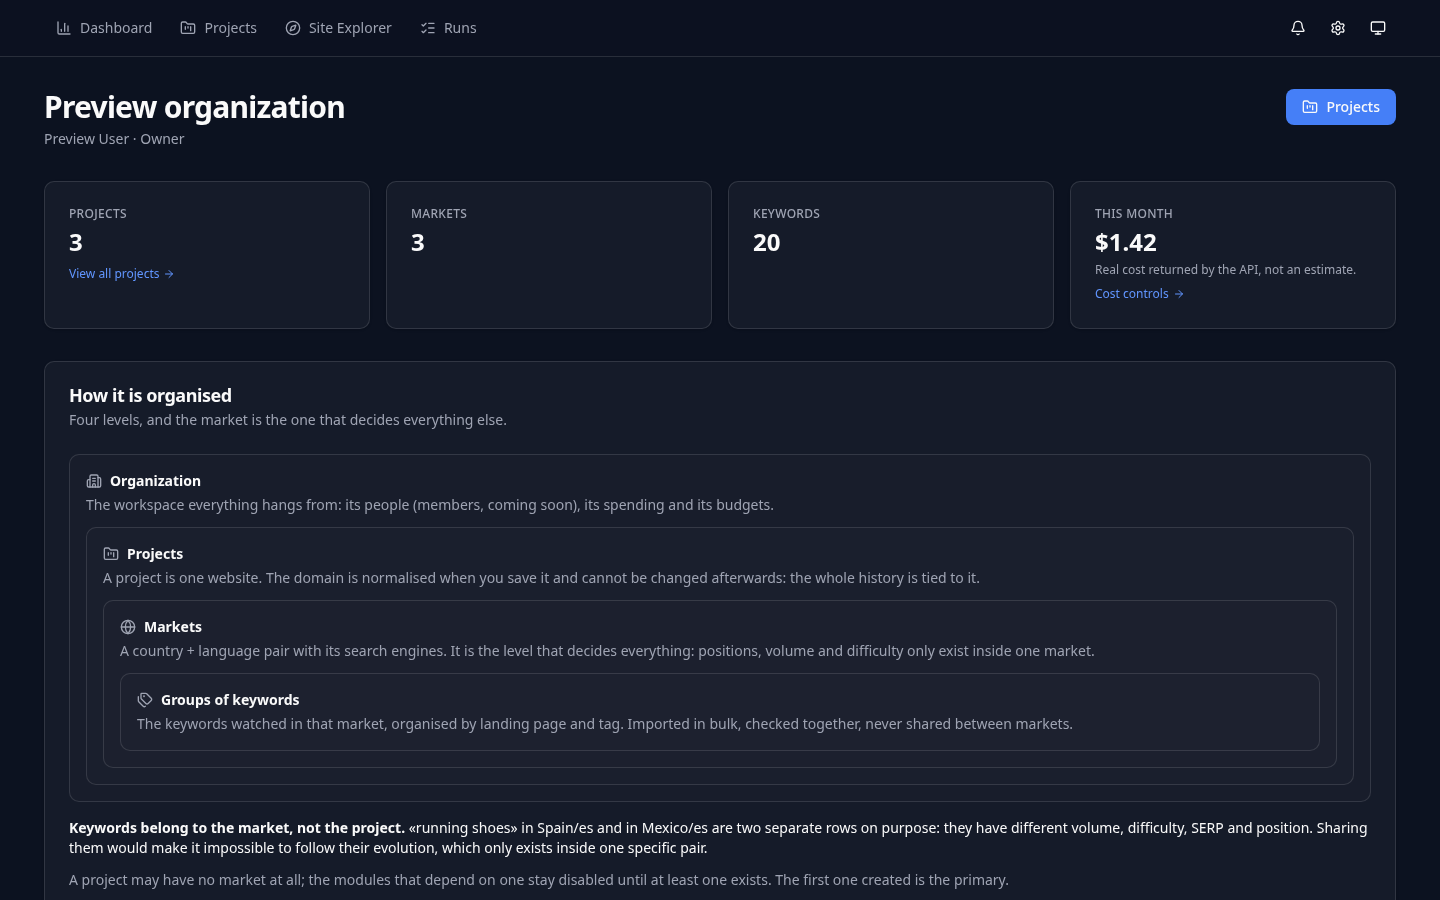Click the Organization level title

(x=155, y=481)
